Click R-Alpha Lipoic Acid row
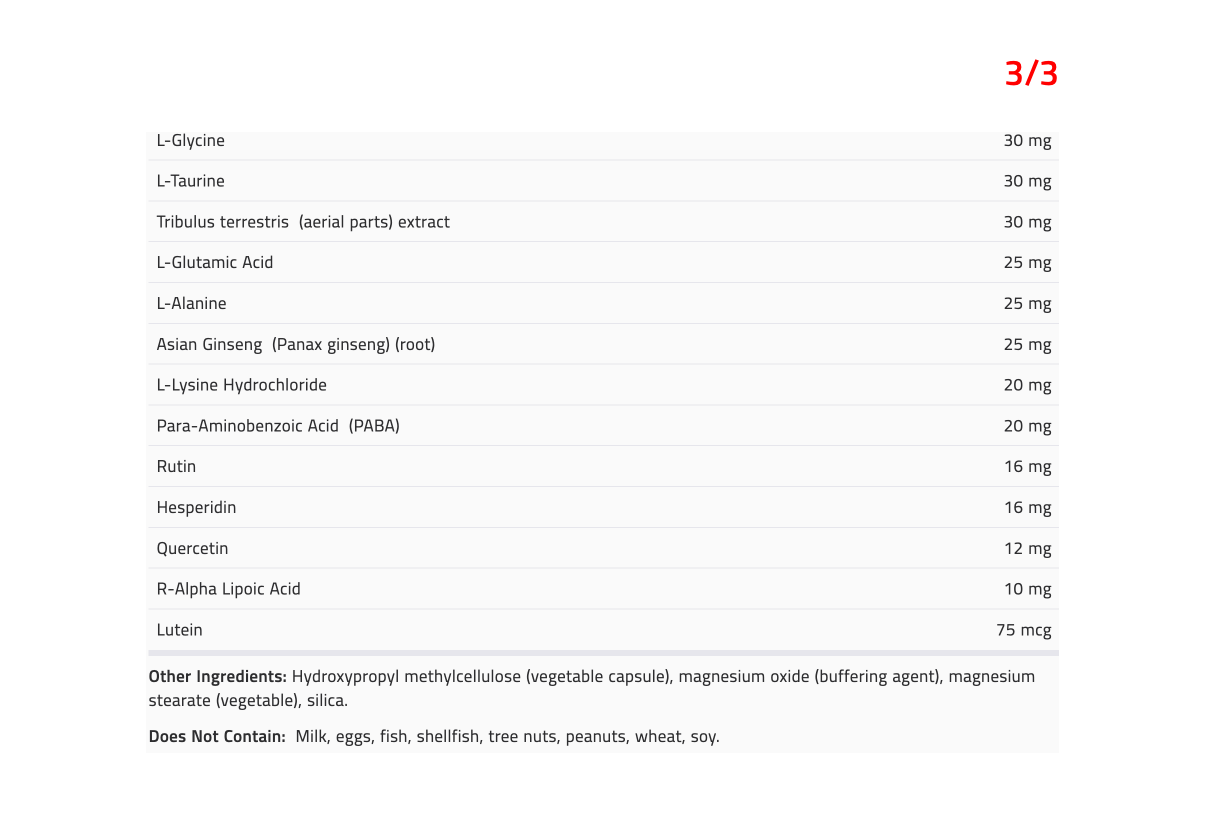The image size is (1206, 820). tap(603, 589)
